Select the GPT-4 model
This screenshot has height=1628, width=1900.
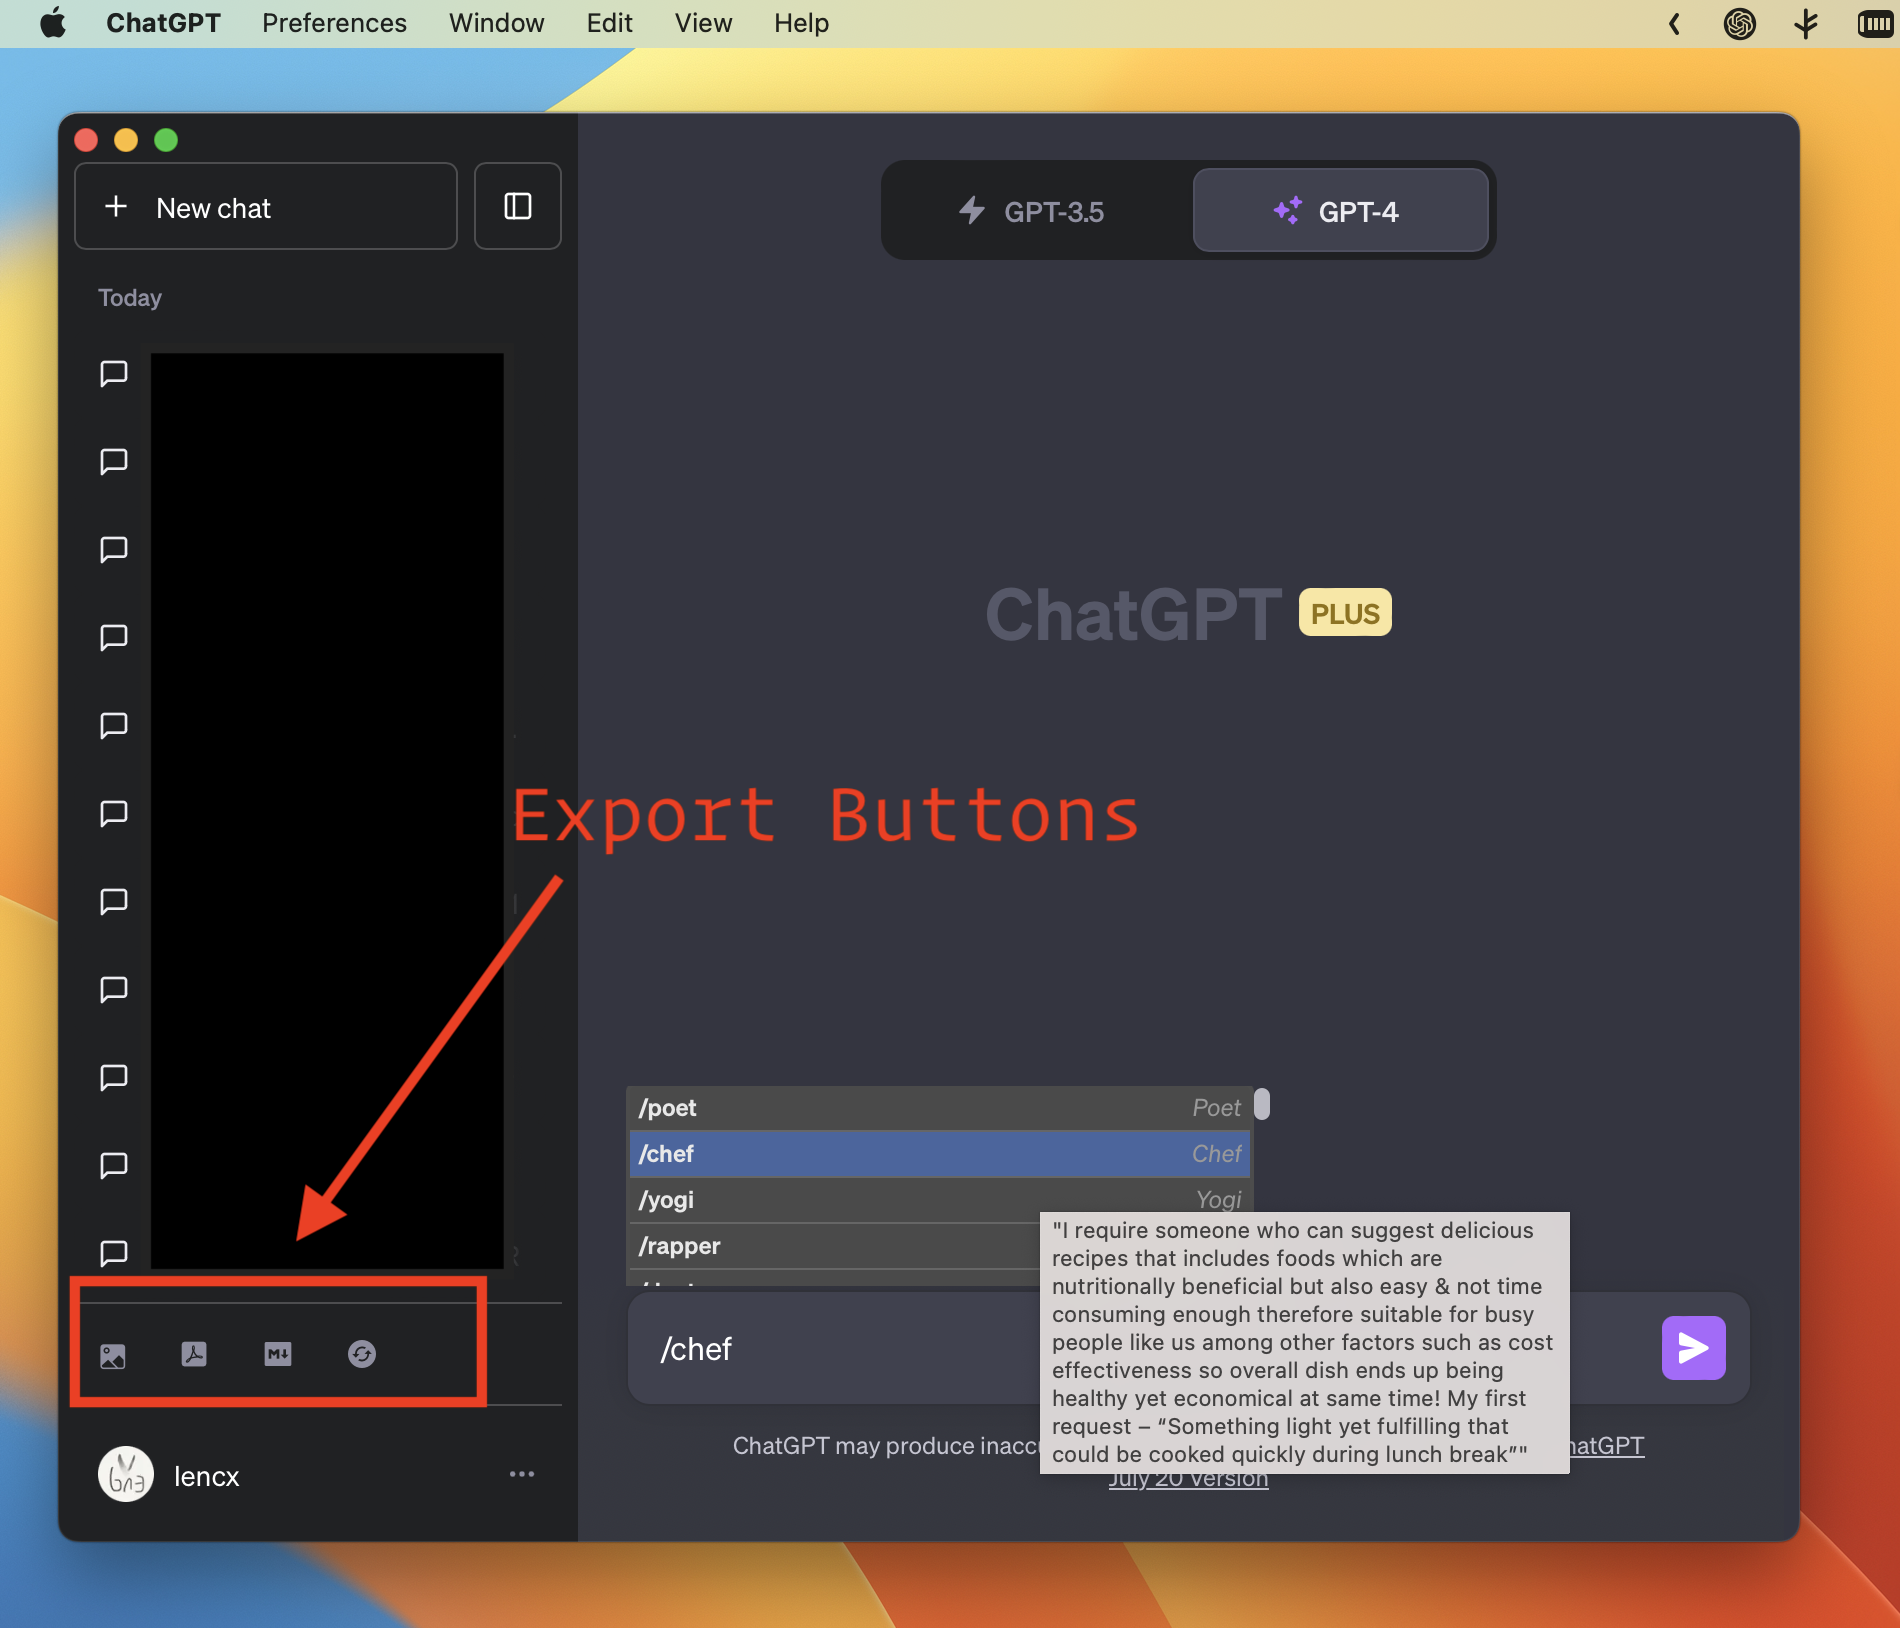1340,211
